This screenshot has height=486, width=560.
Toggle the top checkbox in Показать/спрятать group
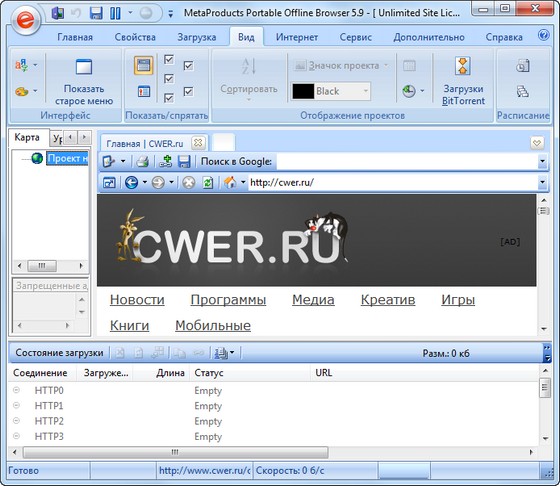[x=169, y=60]
